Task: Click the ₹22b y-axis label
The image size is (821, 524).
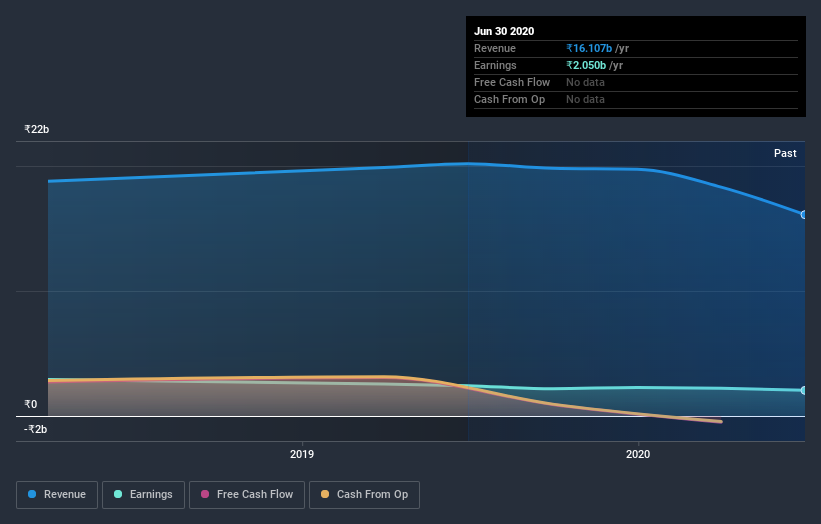Action: click(x=37, y=129)
